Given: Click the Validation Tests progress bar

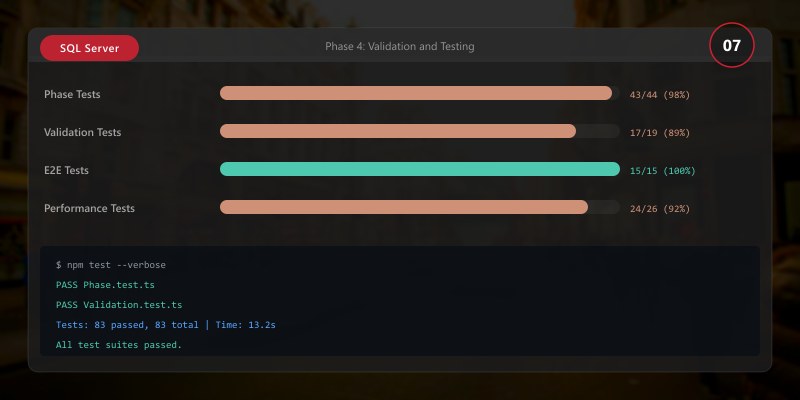Looking at the screenshot, I should click(x=420, y=131).
